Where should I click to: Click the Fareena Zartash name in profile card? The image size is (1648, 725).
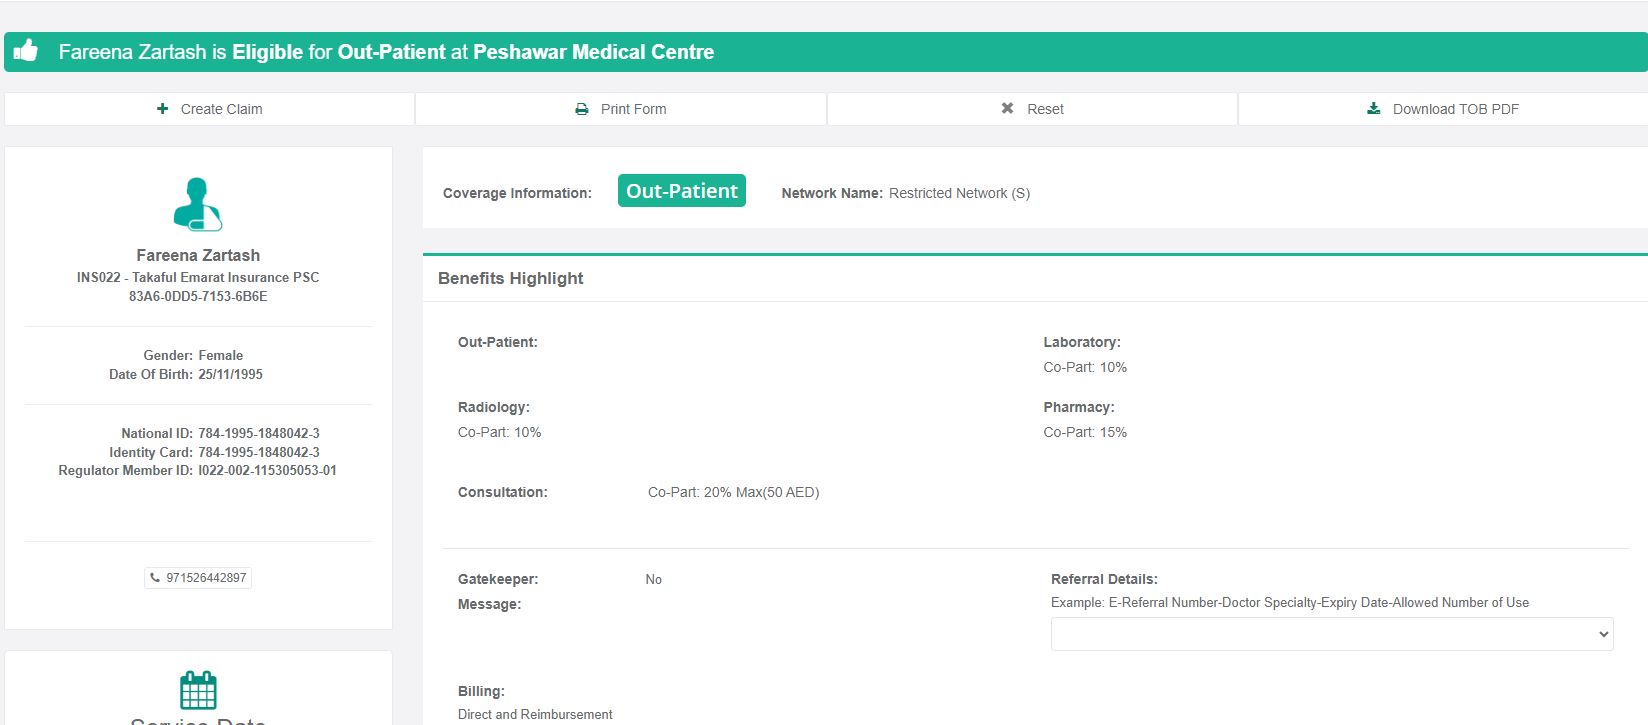click(x=198, y=255)
